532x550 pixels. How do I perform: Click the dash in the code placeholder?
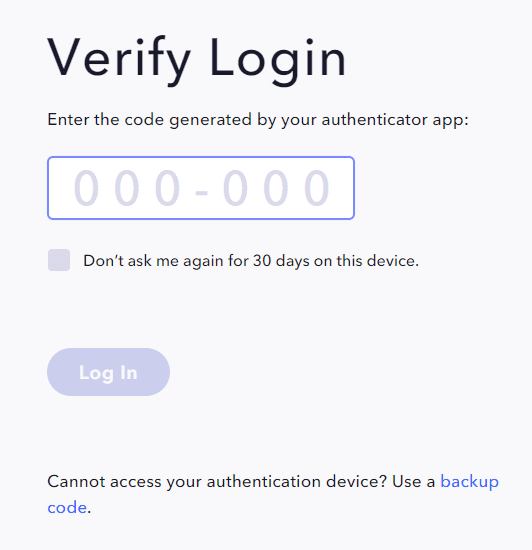tap(202, 192)
